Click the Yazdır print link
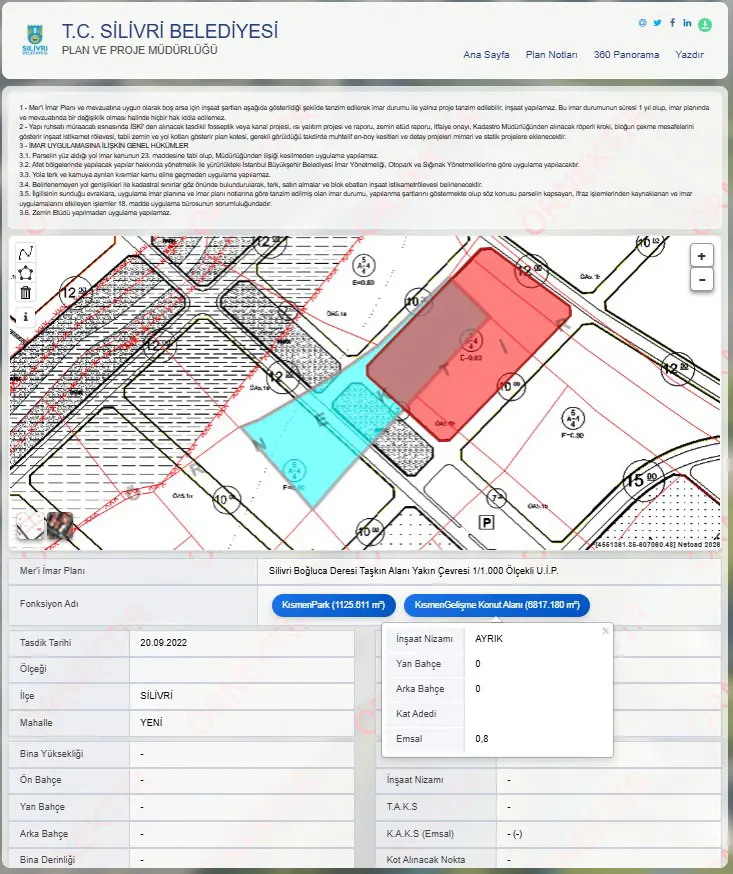 pos(690,55)
